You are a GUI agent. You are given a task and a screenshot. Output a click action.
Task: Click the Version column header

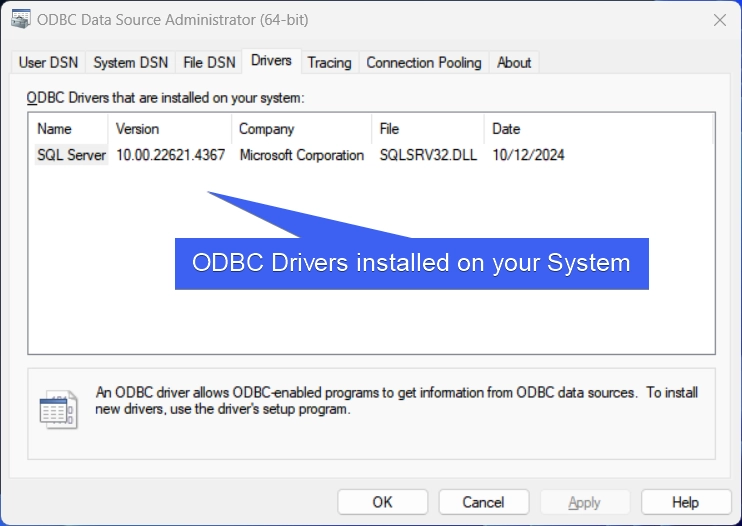170,129
